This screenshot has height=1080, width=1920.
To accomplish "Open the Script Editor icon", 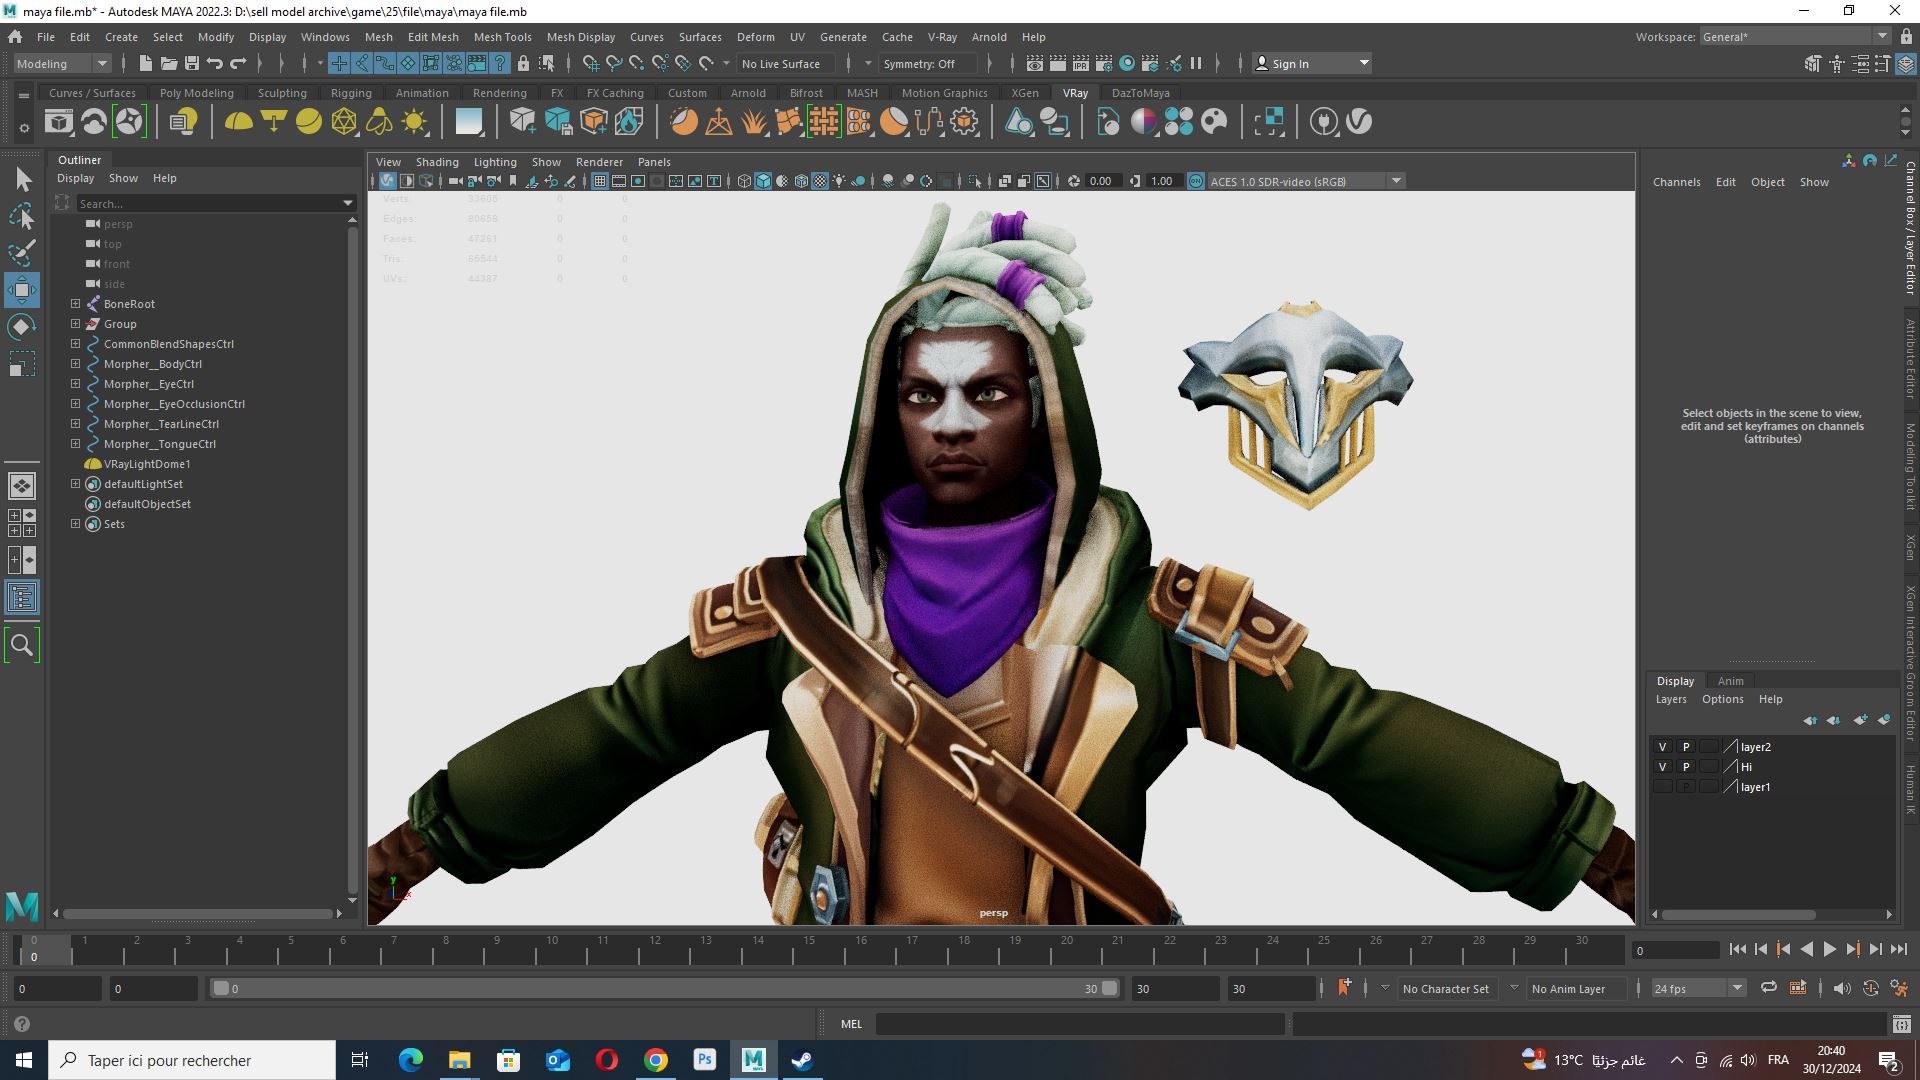I will (1901, 1024).
